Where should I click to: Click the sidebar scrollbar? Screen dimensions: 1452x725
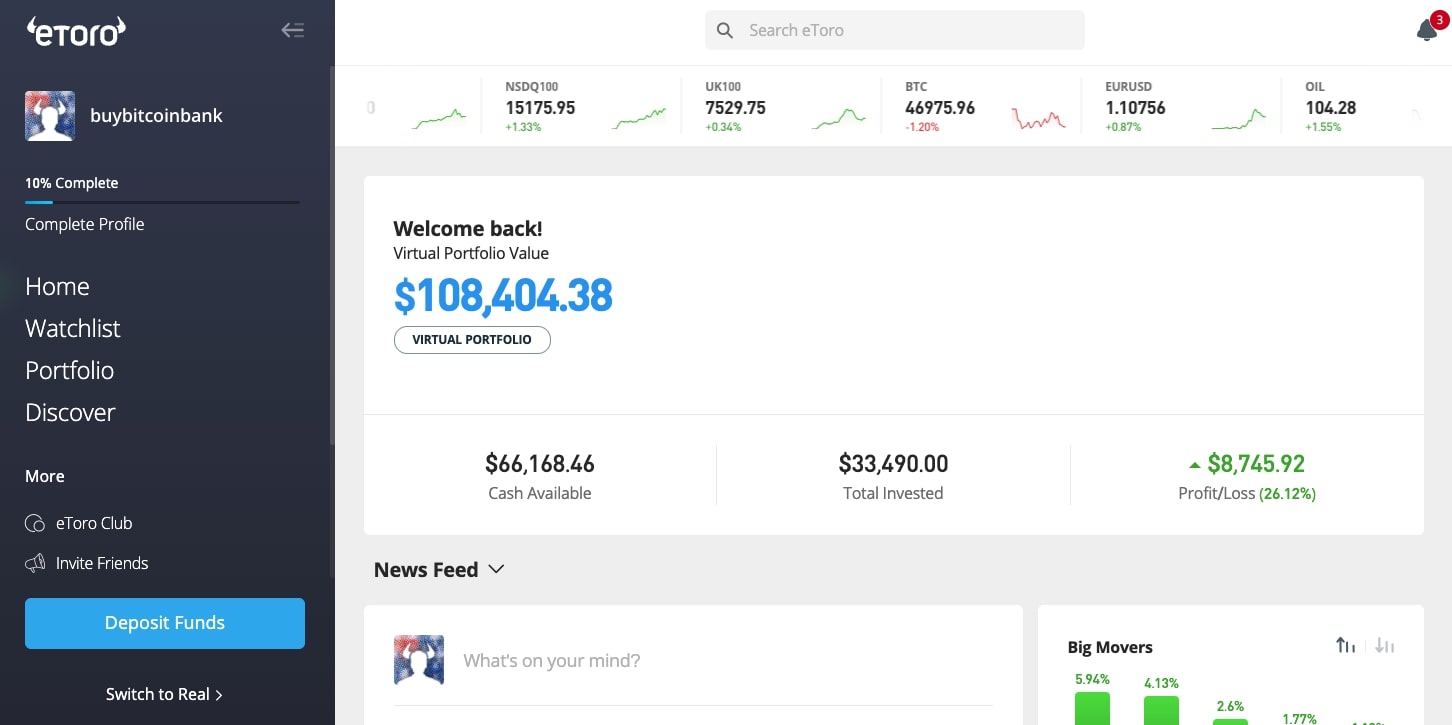click(332, 255)
